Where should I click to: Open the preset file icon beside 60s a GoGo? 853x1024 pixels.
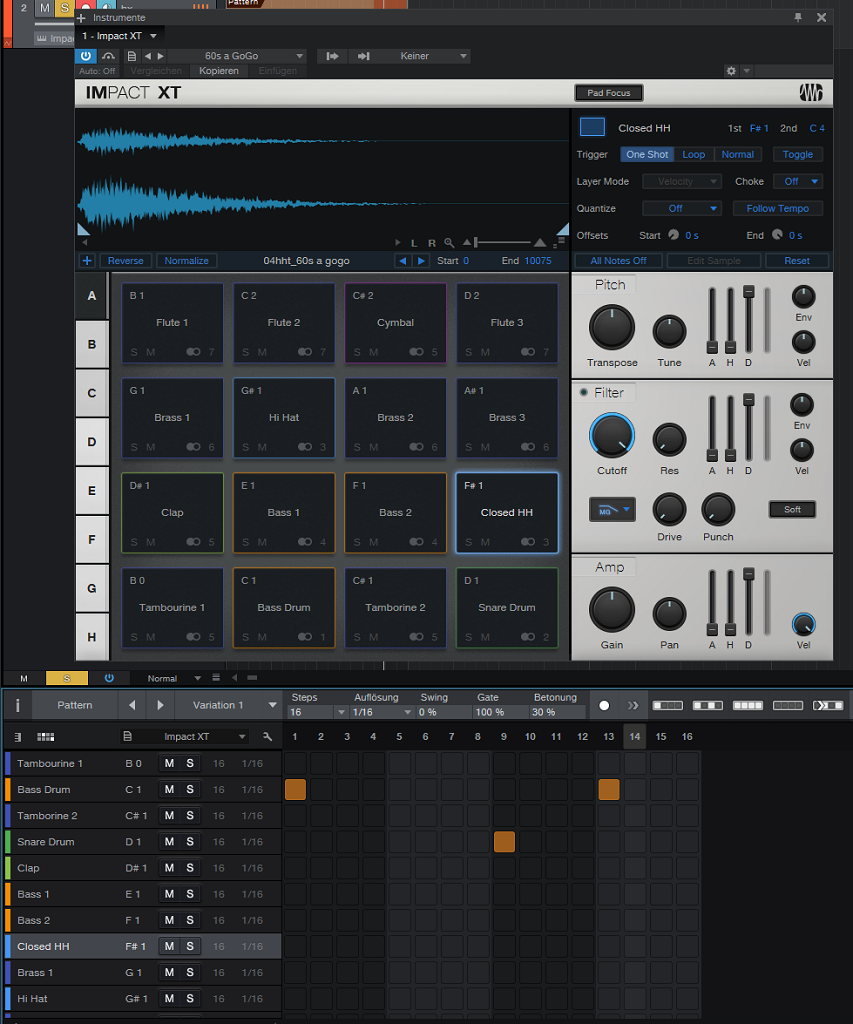click(x=132, y=56)
